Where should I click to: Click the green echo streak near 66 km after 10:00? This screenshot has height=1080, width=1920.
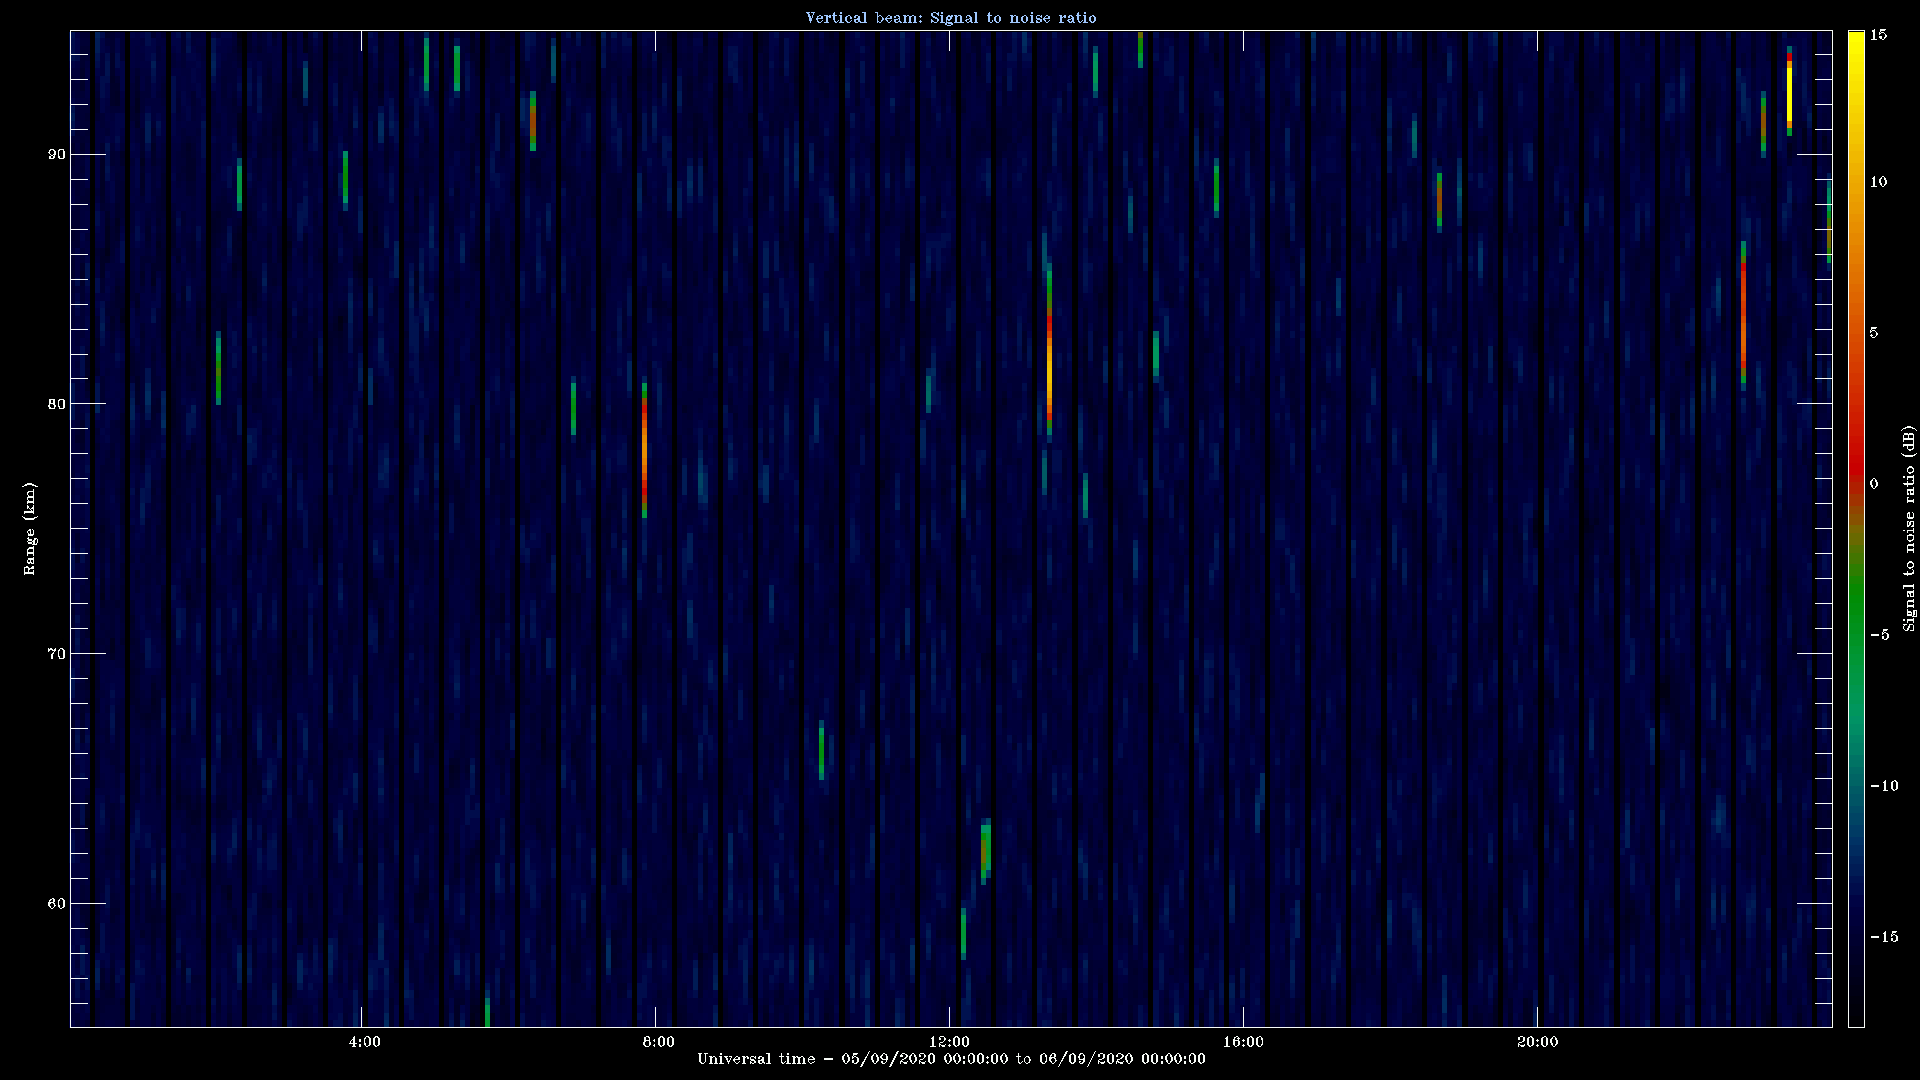[821, 750]
